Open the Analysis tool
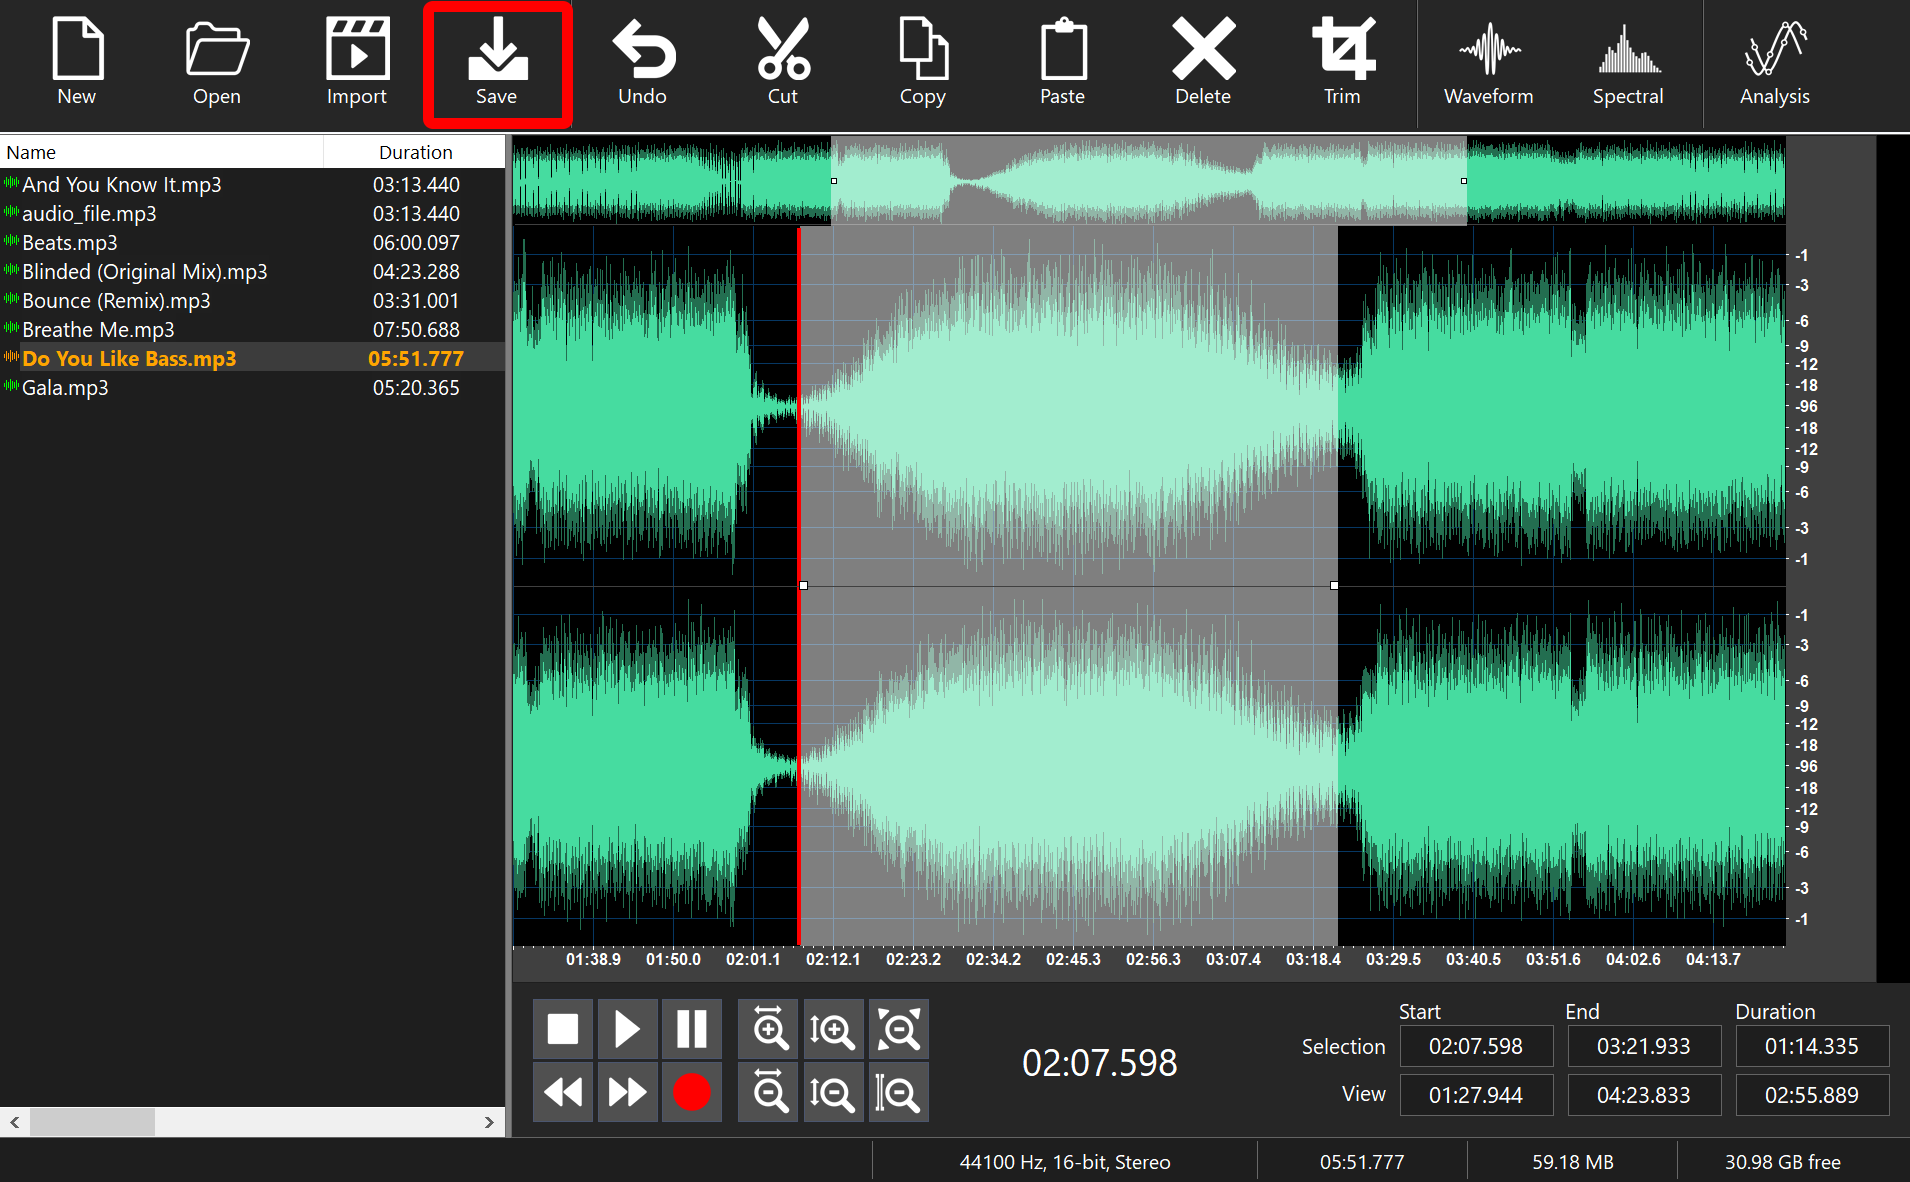The height and width of the screenshot is (1182, 1910). click(1775, 62)
